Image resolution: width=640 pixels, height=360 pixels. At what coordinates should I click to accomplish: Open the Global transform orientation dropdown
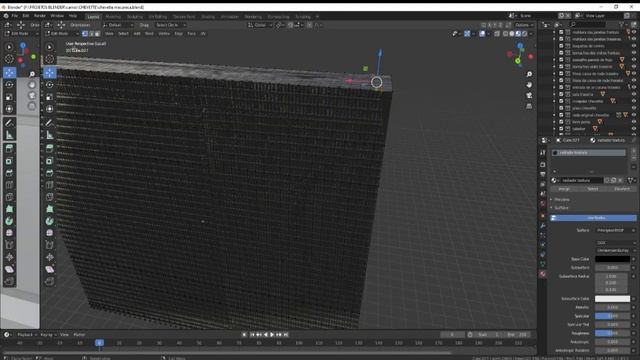[x=260, y=25]
